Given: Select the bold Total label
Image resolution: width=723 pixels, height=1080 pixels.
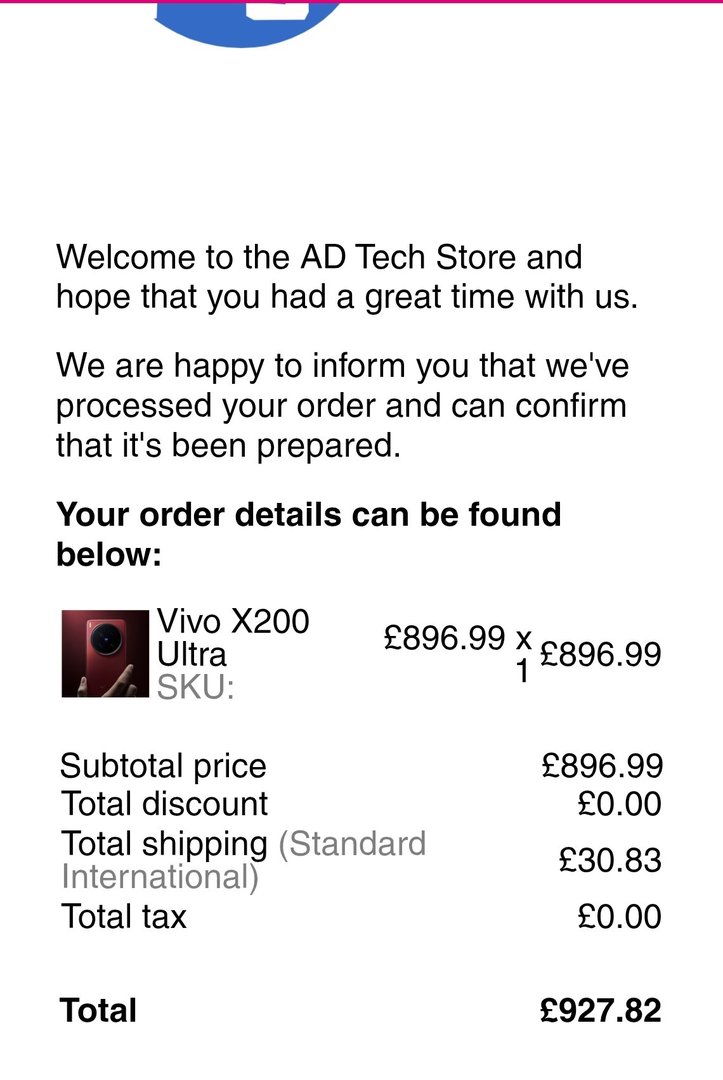Looking at the screenshot, I should pos(98,1010).
